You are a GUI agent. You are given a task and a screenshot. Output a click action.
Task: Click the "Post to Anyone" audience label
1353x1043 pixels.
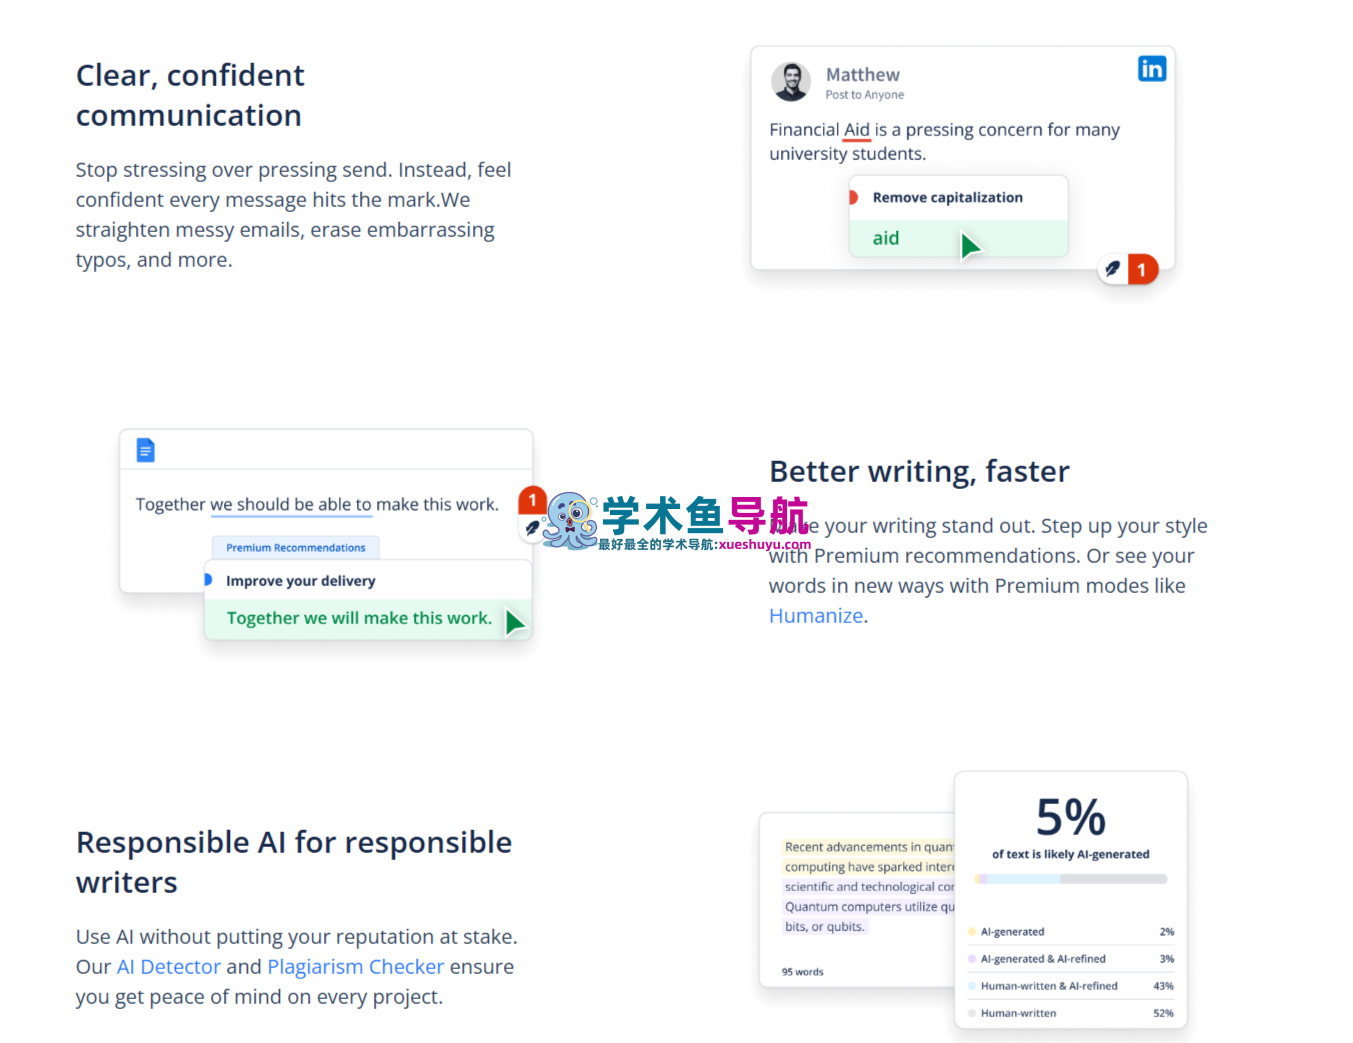tap(864, 95)
